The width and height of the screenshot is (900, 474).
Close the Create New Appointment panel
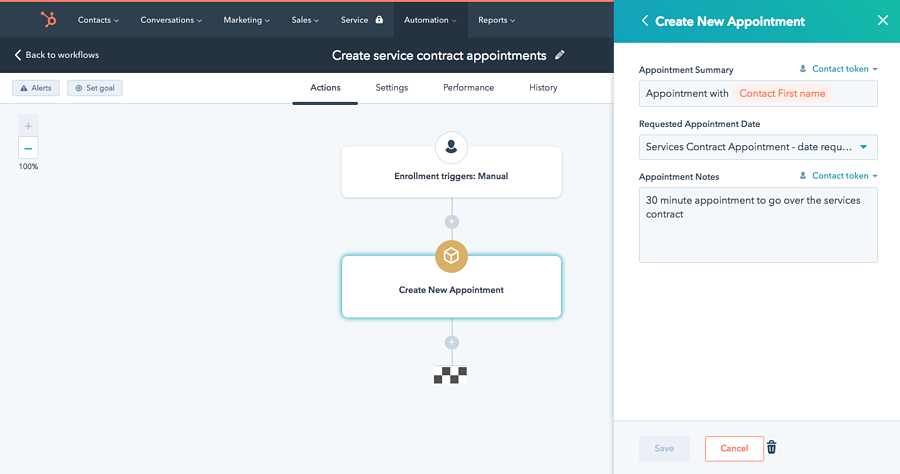(x=882, y=20)
